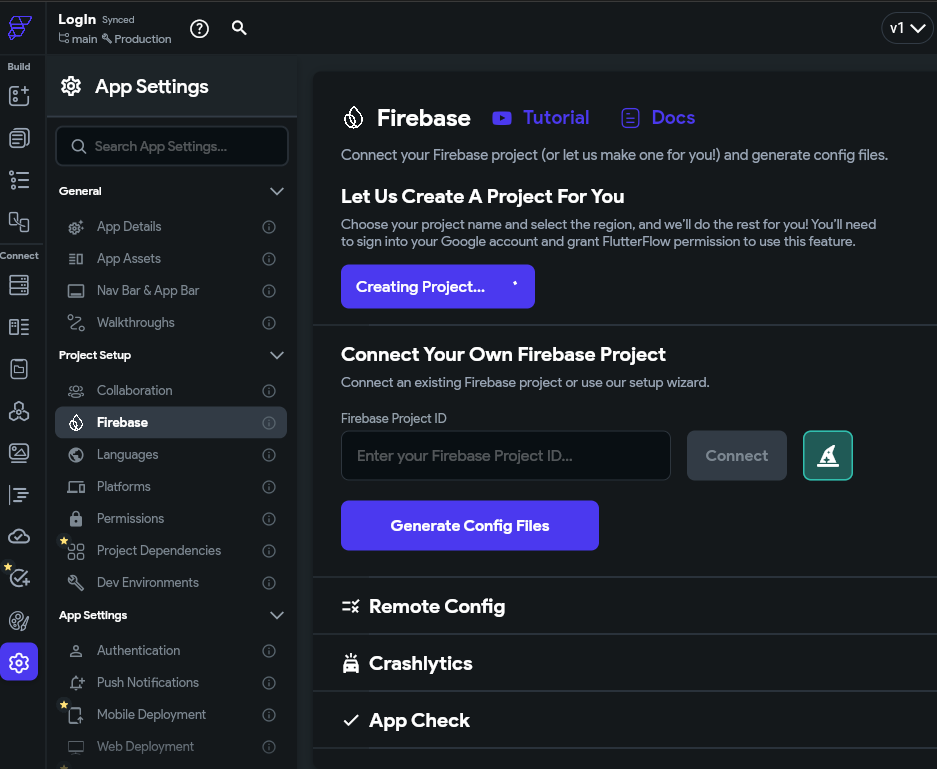
Task: Click the info icon beside Walkthroughs
Action: [x=269, y=323]
